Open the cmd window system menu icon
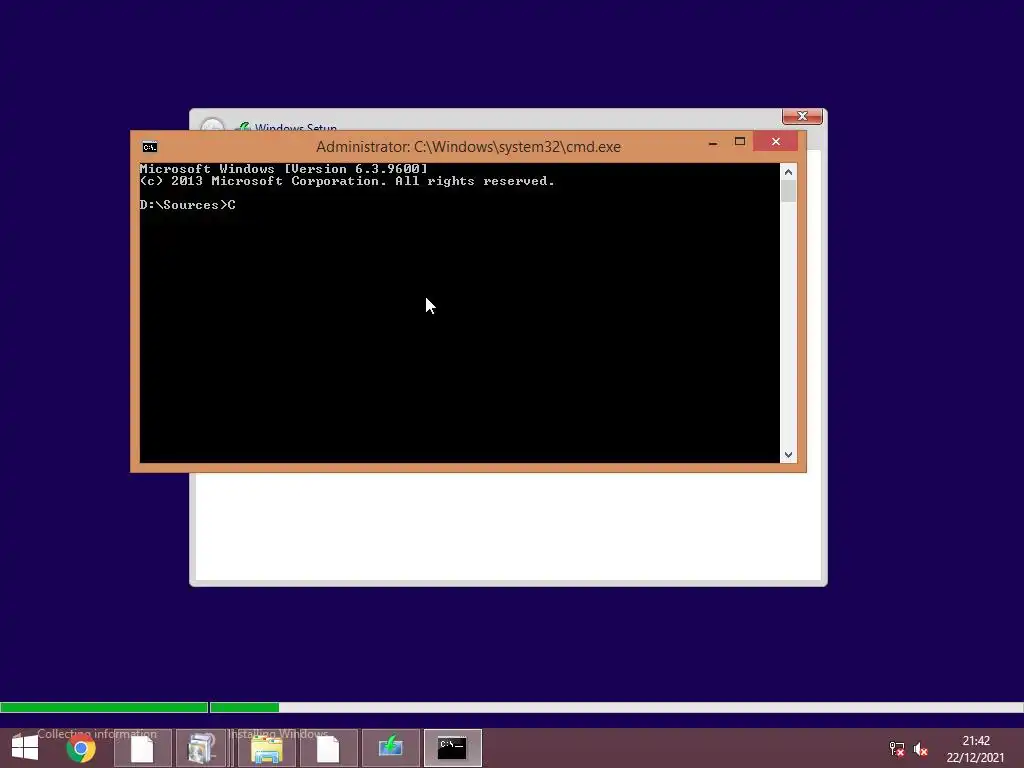 pos(150,147)
